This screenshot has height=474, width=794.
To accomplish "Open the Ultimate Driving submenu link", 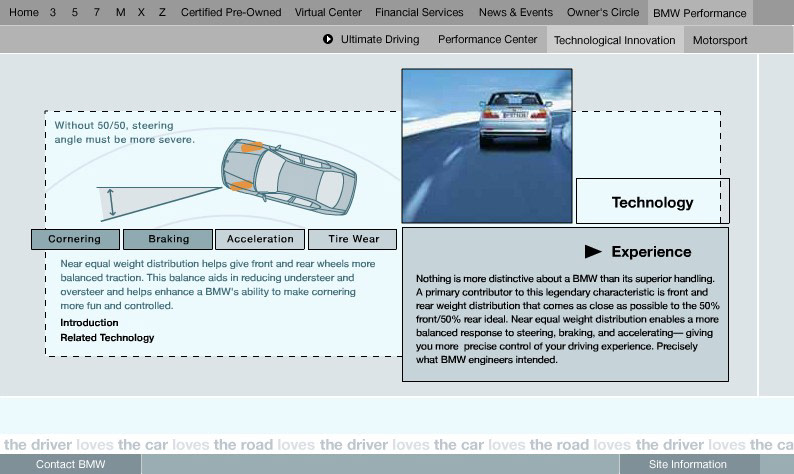I will 380,39.
